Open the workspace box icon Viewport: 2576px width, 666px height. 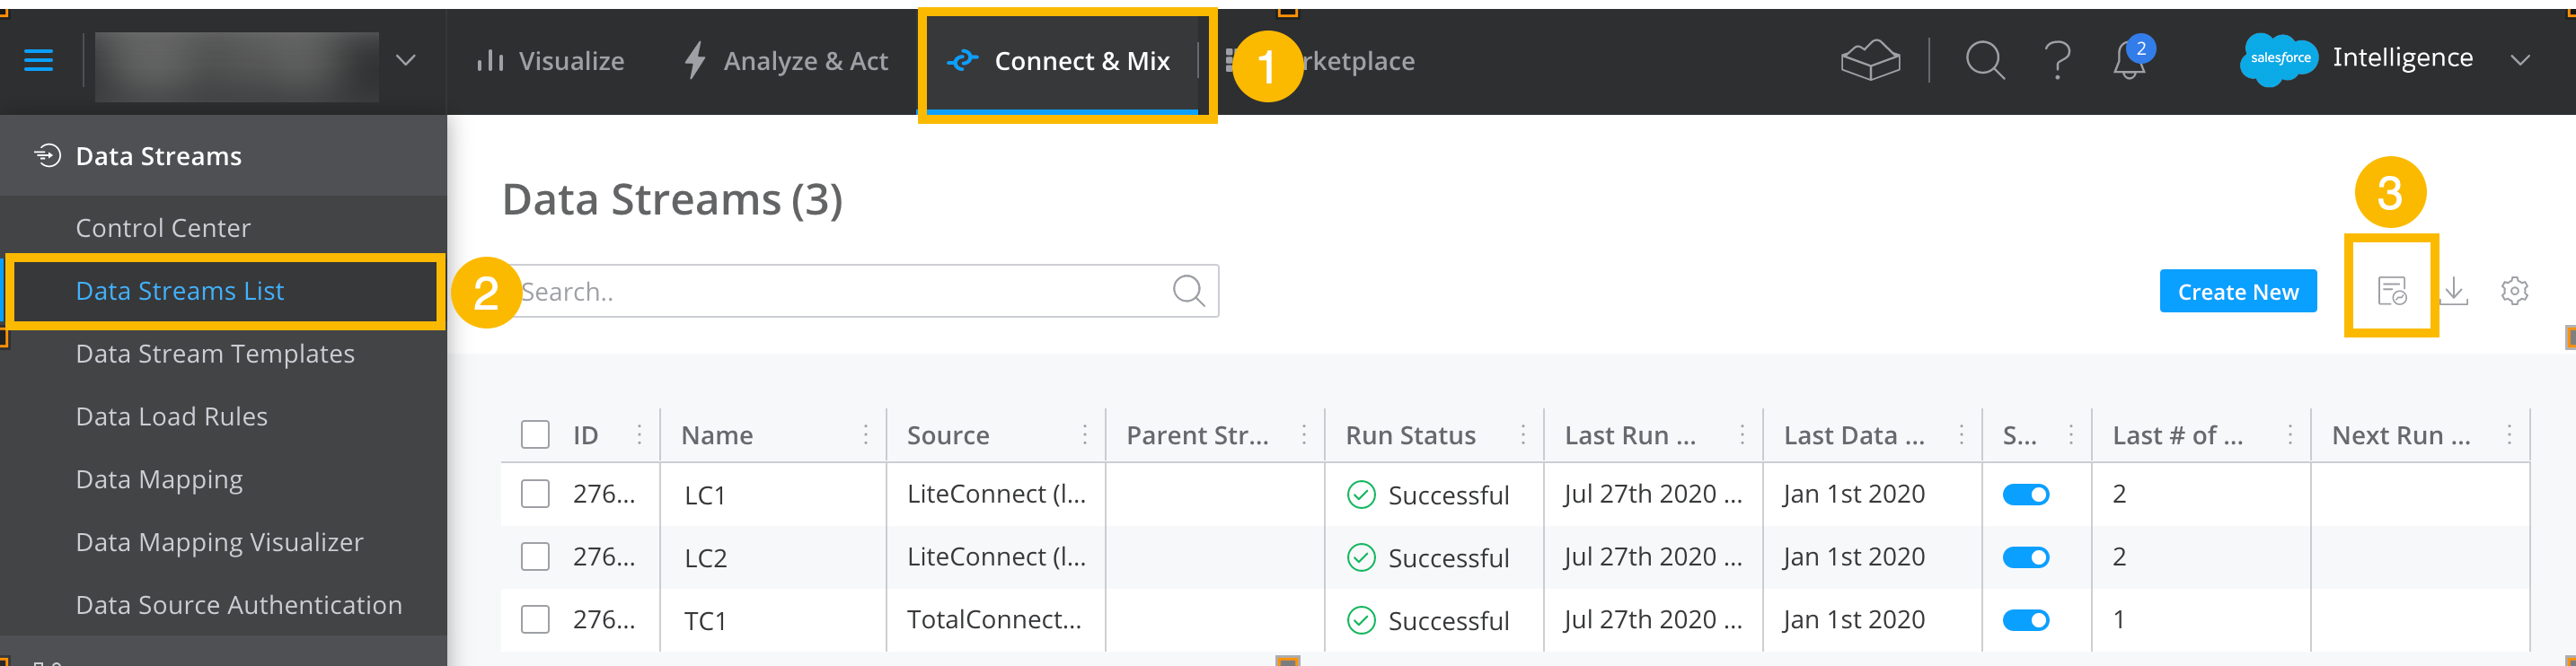[x=1870, y=60]
